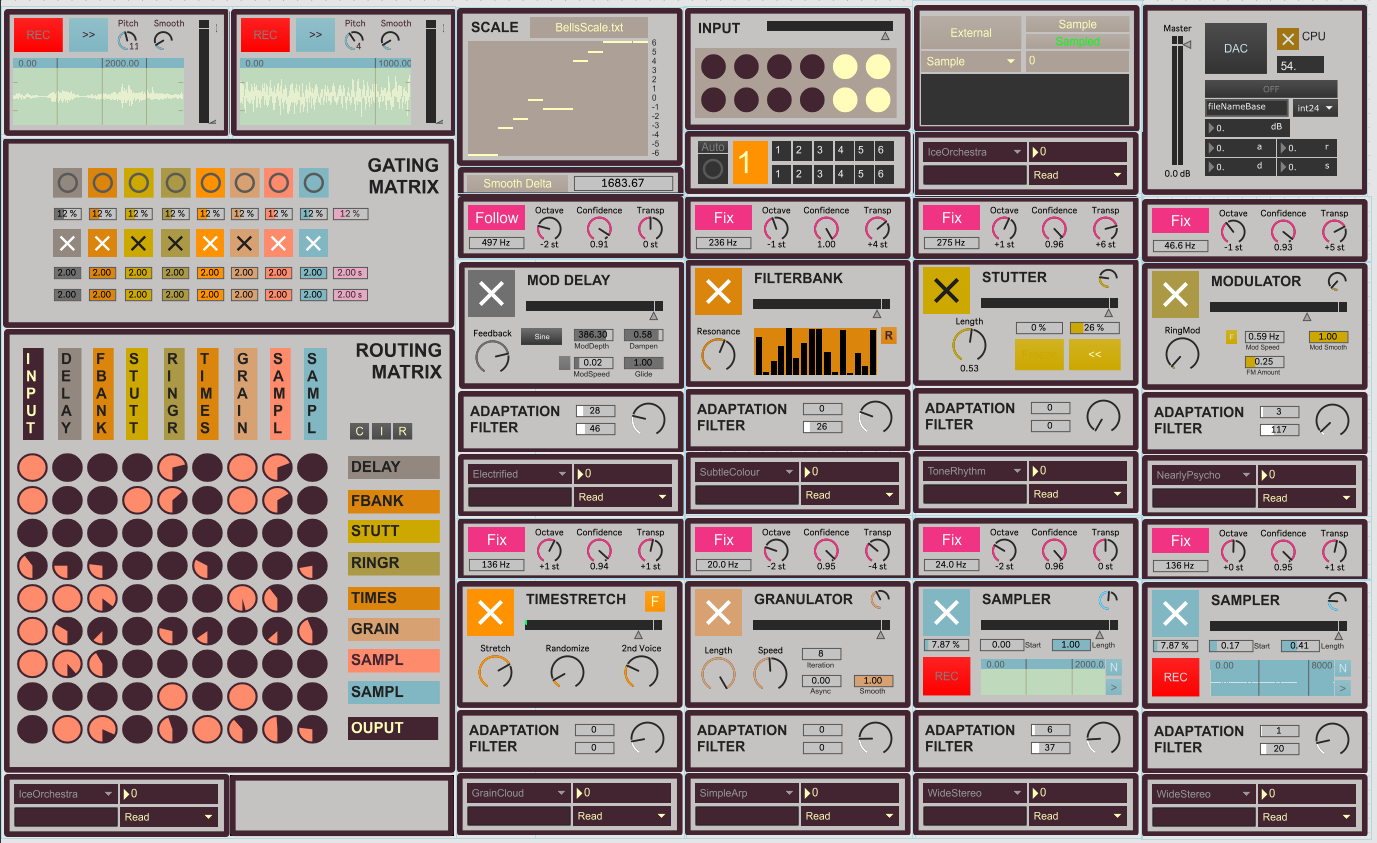
Task: Click the light blue gating matrix circle
Action: point(313,183)
